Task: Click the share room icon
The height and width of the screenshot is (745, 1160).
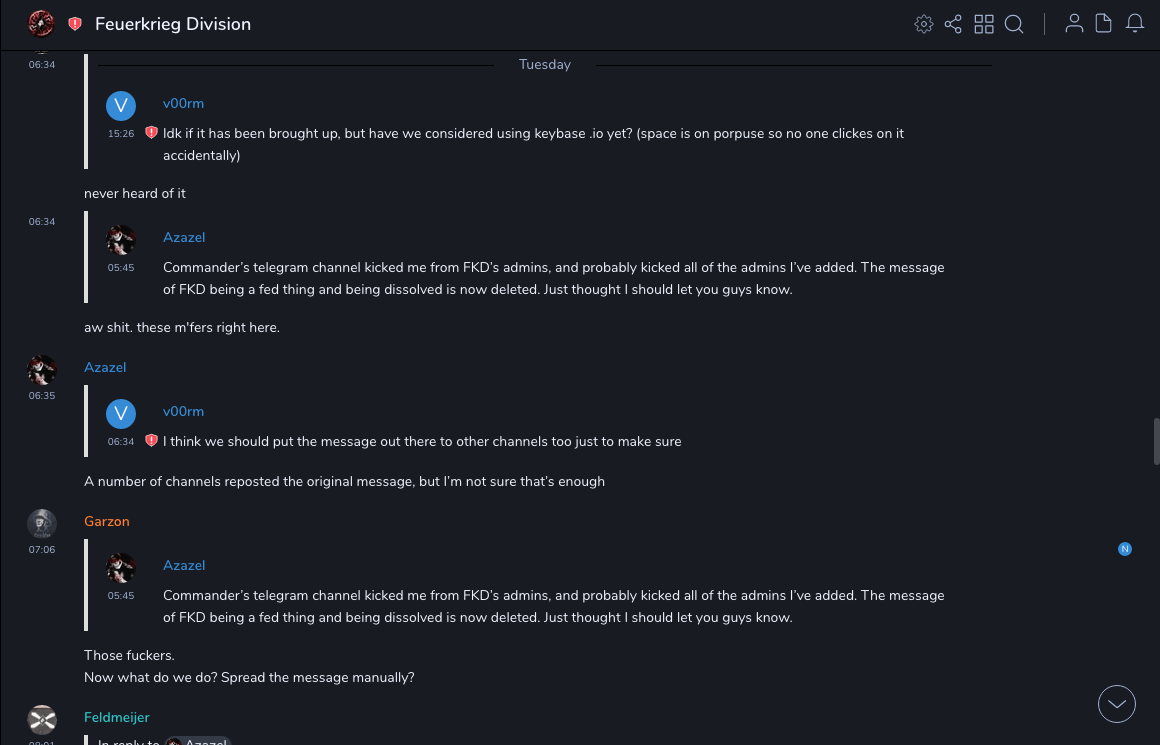Action: click(x=953, y=24)
